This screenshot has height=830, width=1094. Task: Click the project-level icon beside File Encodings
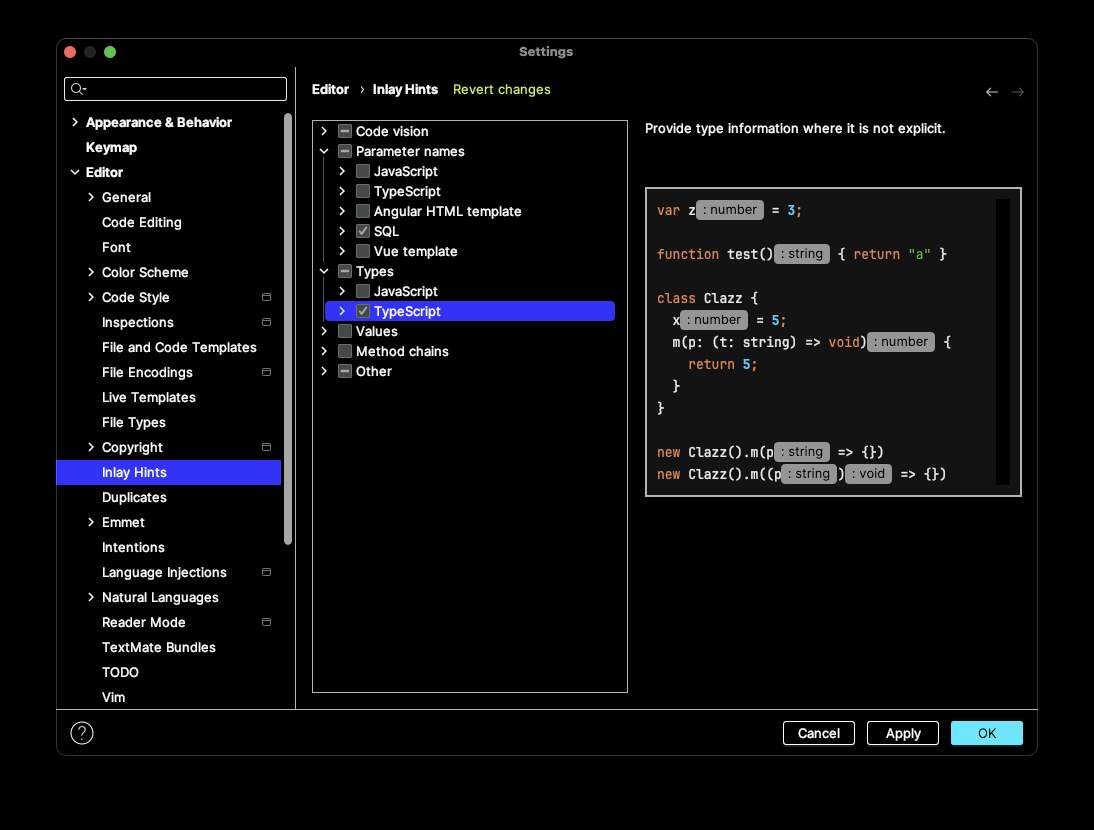click(267, 372)
